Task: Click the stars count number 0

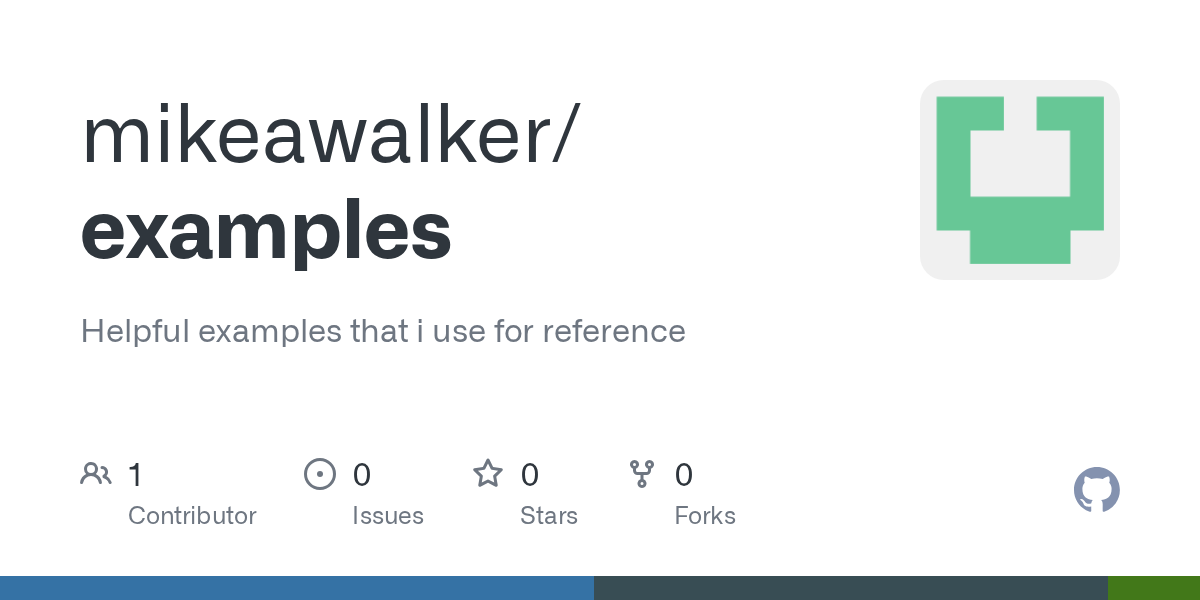Action: tap(530, 474)
